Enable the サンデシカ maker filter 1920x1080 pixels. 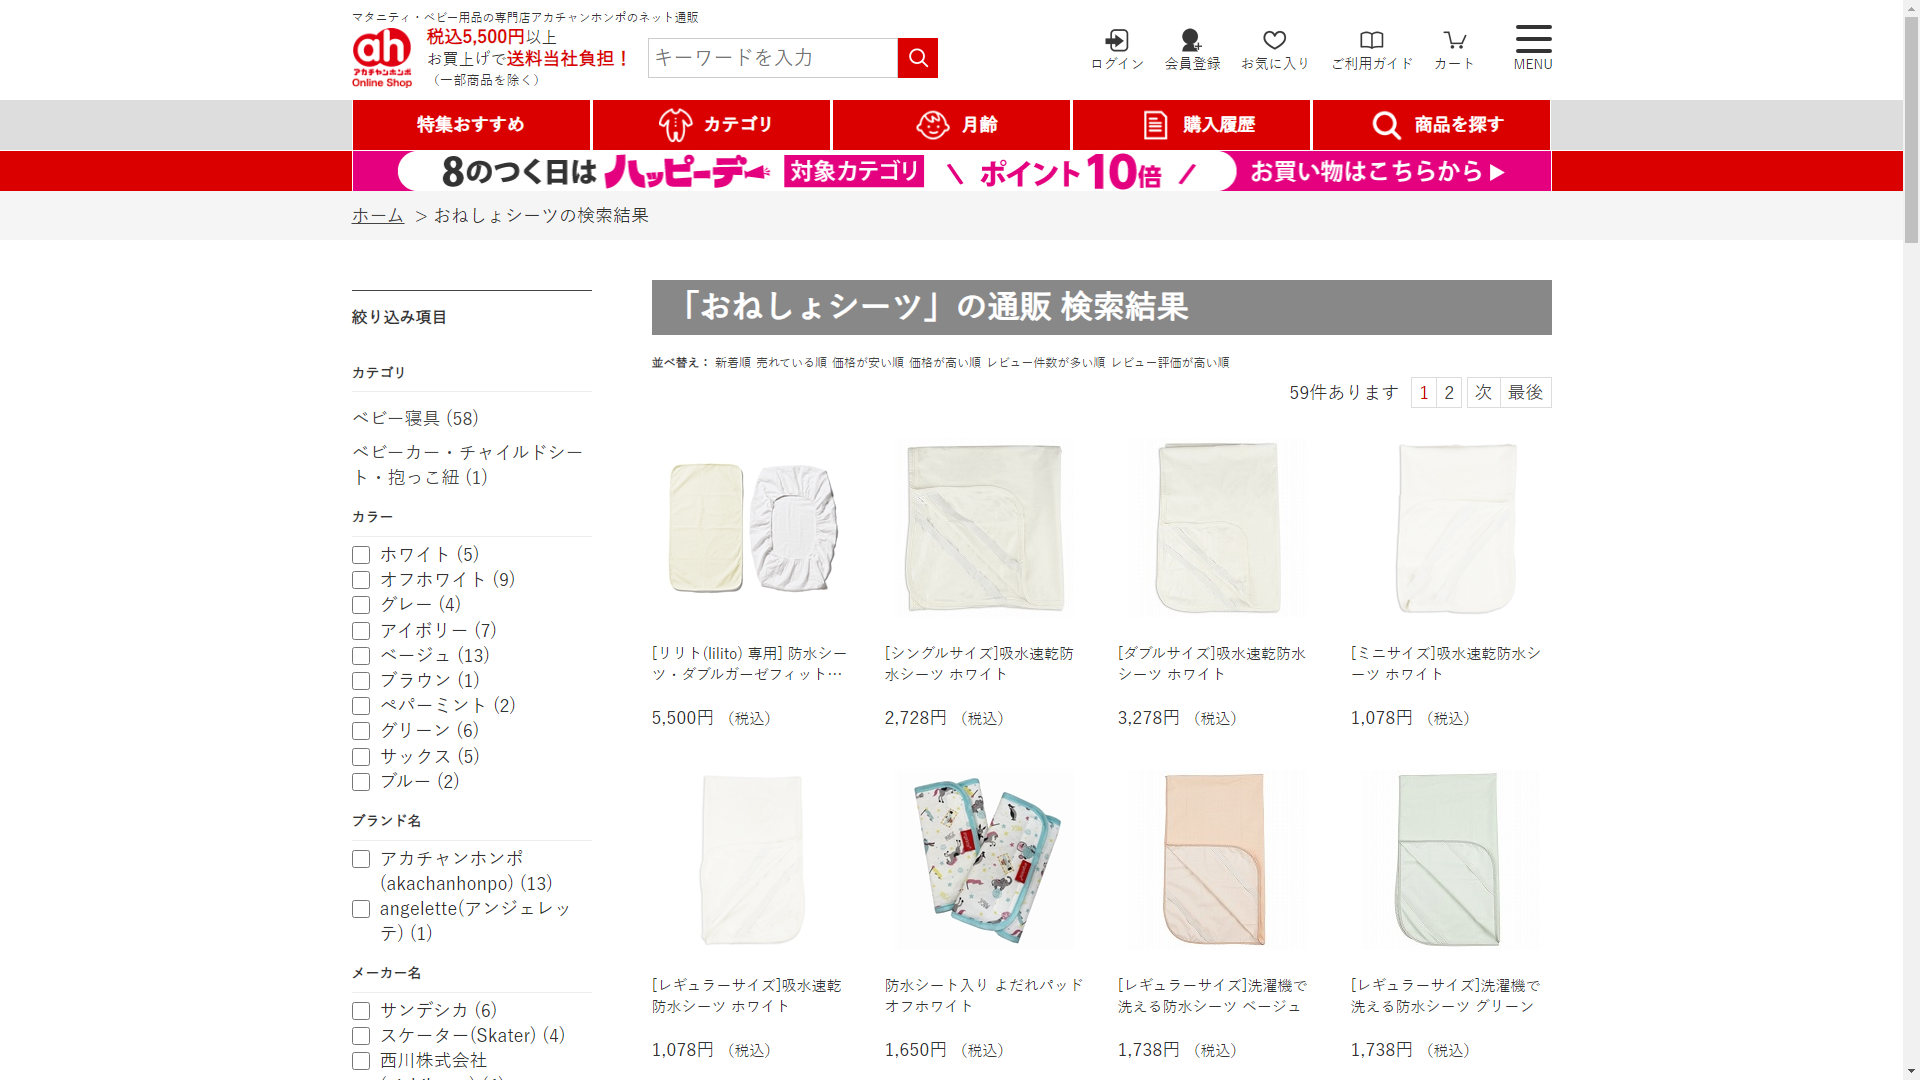(x=361, y=1011)
